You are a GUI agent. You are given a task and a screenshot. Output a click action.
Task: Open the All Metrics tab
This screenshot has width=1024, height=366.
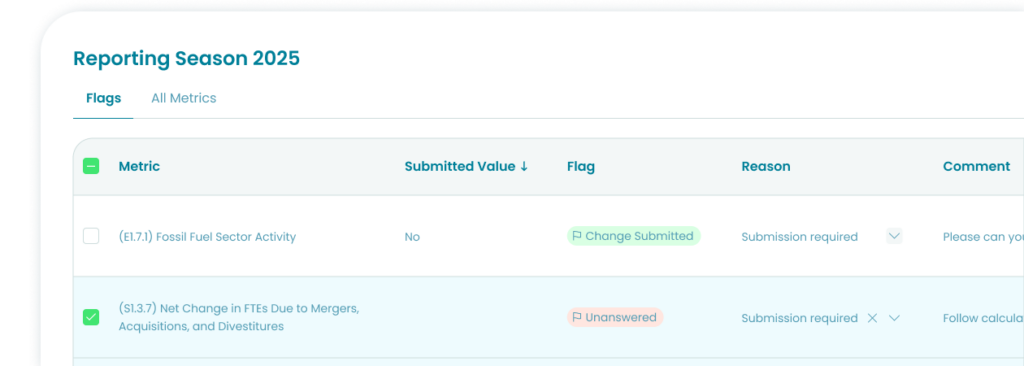coord(184,98)
